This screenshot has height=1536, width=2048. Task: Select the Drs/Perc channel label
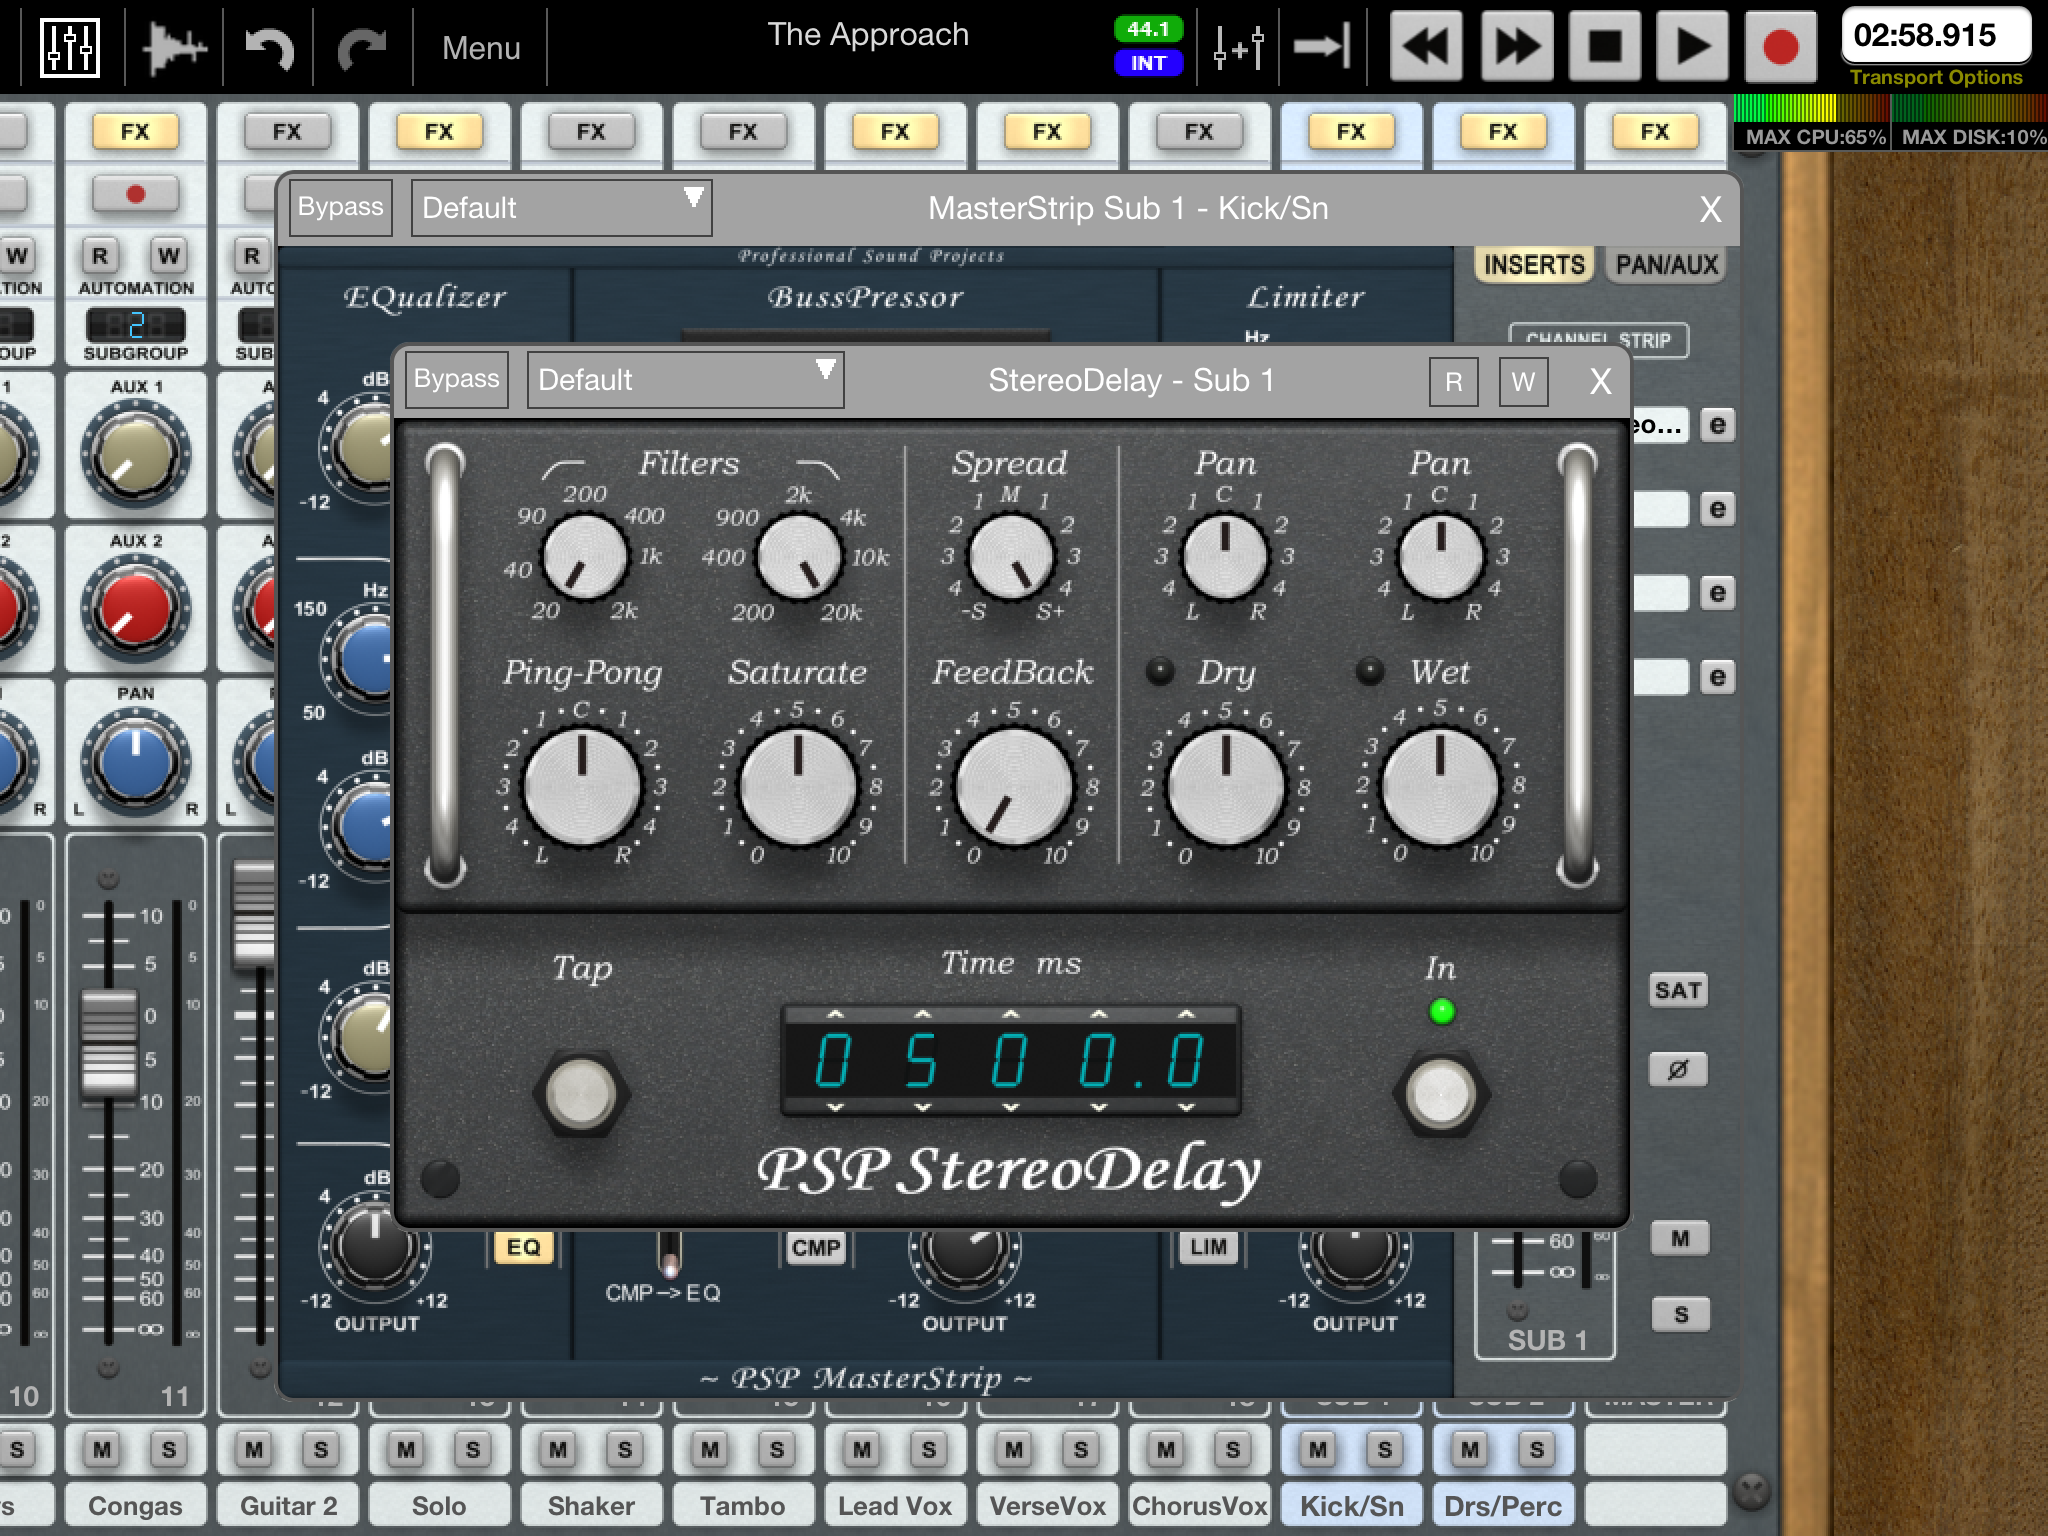1503,1506
